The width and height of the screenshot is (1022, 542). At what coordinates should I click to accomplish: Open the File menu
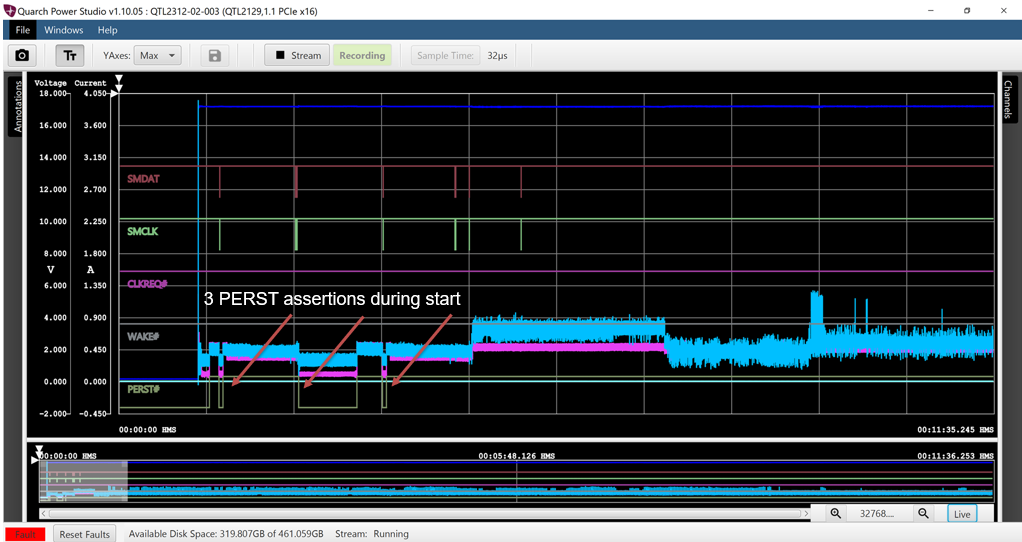tap(23, 30)
